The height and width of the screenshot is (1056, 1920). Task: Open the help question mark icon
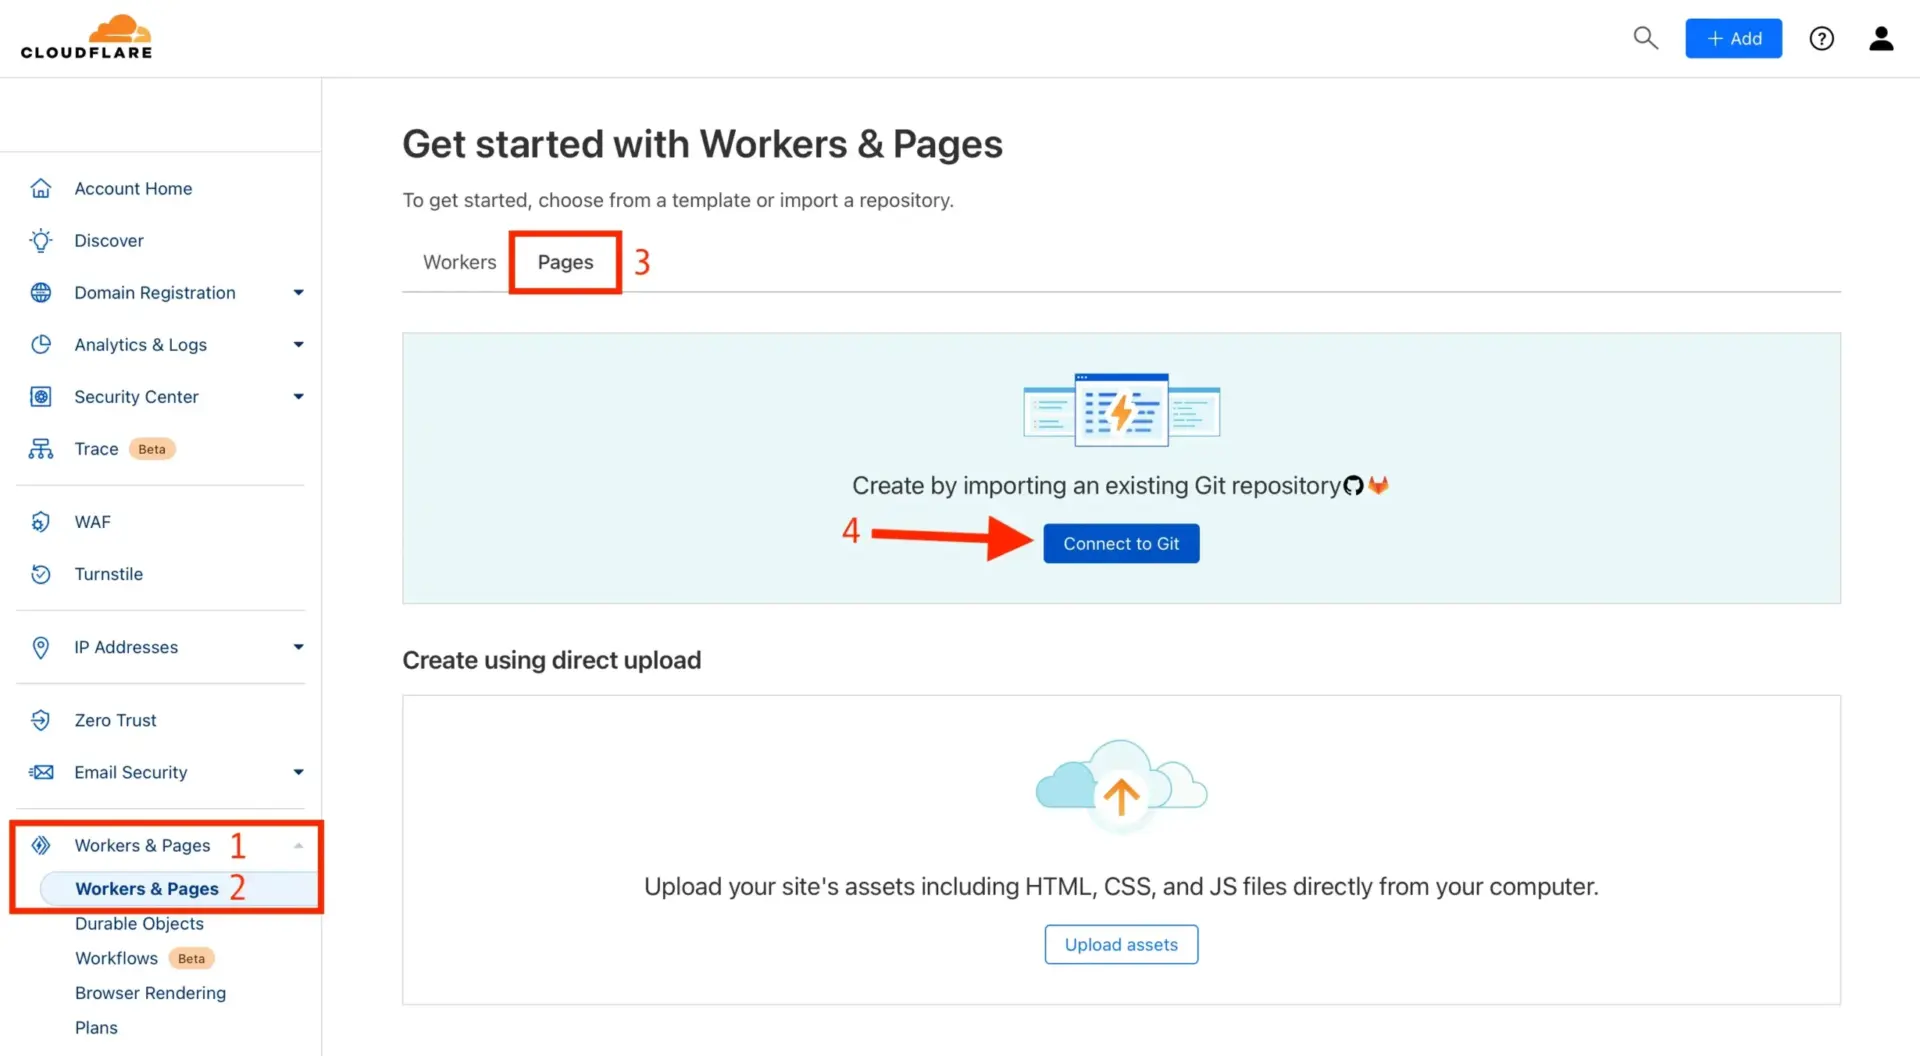click(x=1821, y=38)
